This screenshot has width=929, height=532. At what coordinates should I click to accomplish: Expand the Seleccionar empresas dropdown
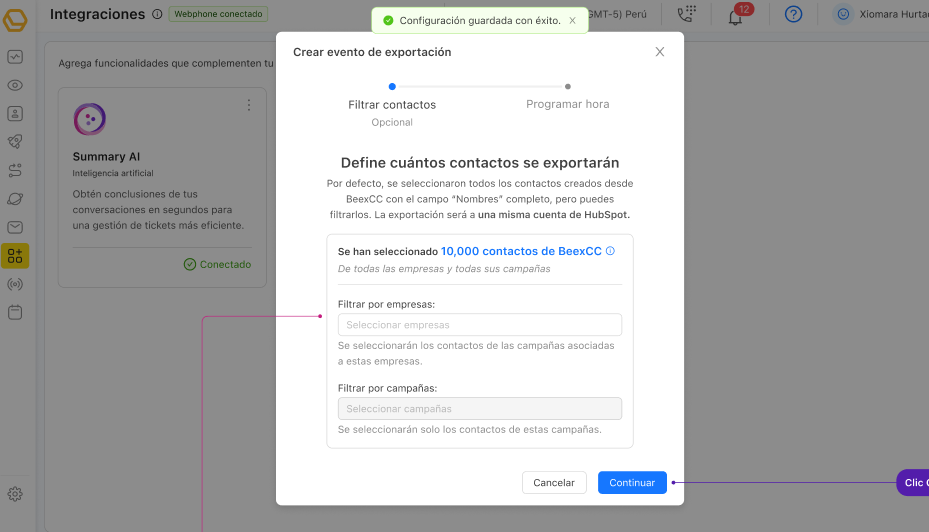(480, 325)
